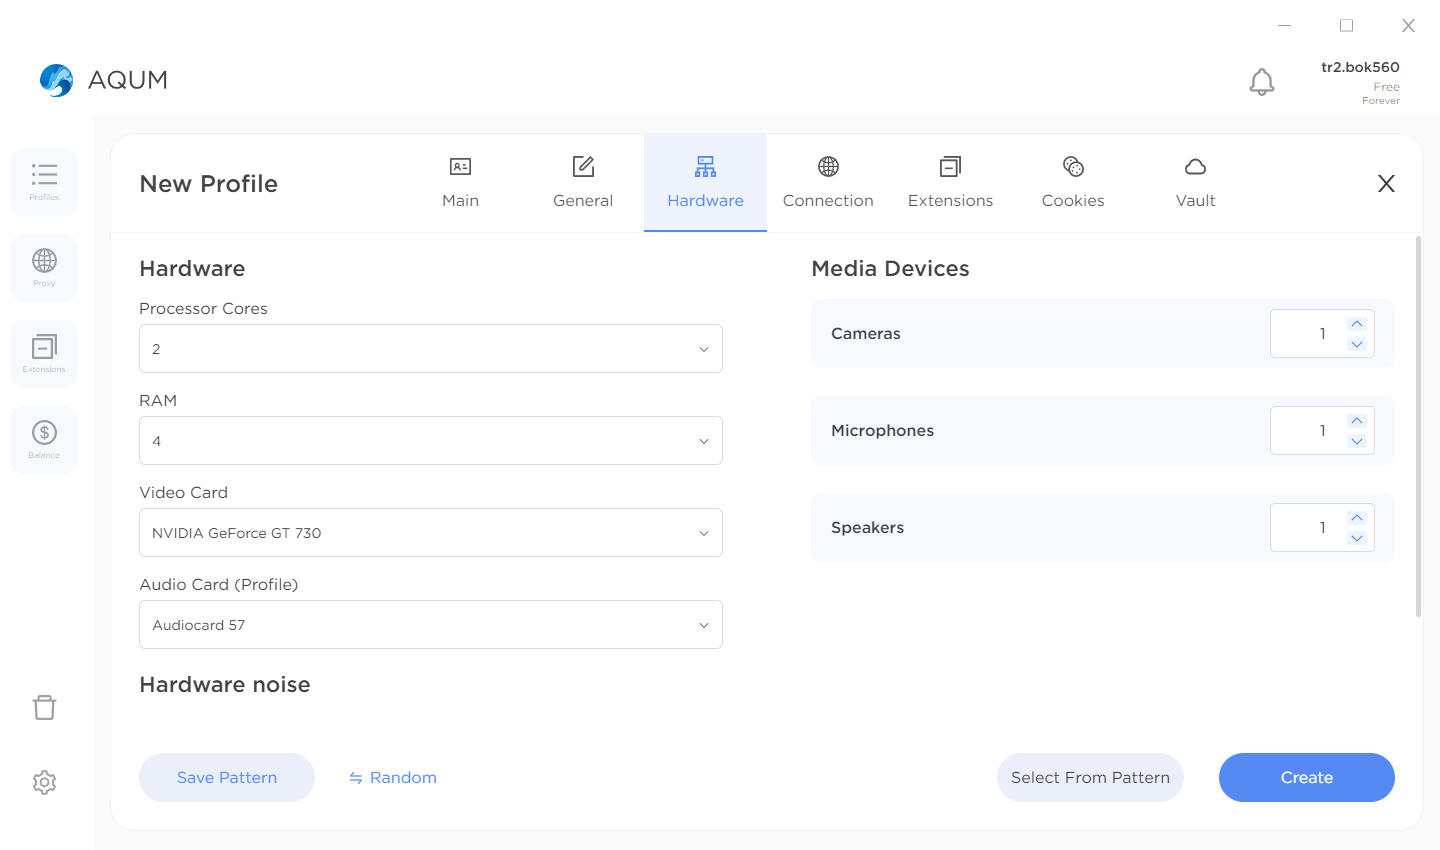Screen dimensions: 1440x850
Task: Click the AQUM logo
Action: [104, 80]
